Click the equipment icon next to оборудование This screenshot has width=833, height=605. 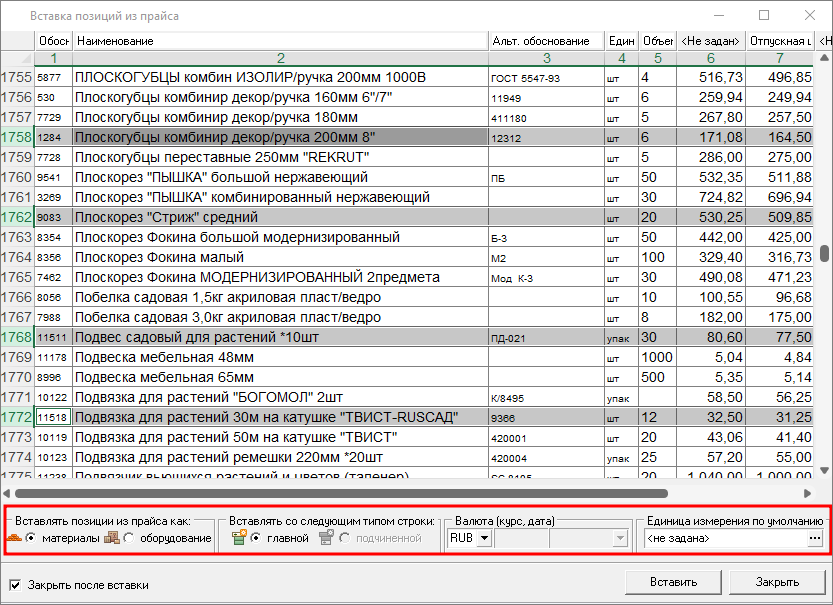coord(111,538)
